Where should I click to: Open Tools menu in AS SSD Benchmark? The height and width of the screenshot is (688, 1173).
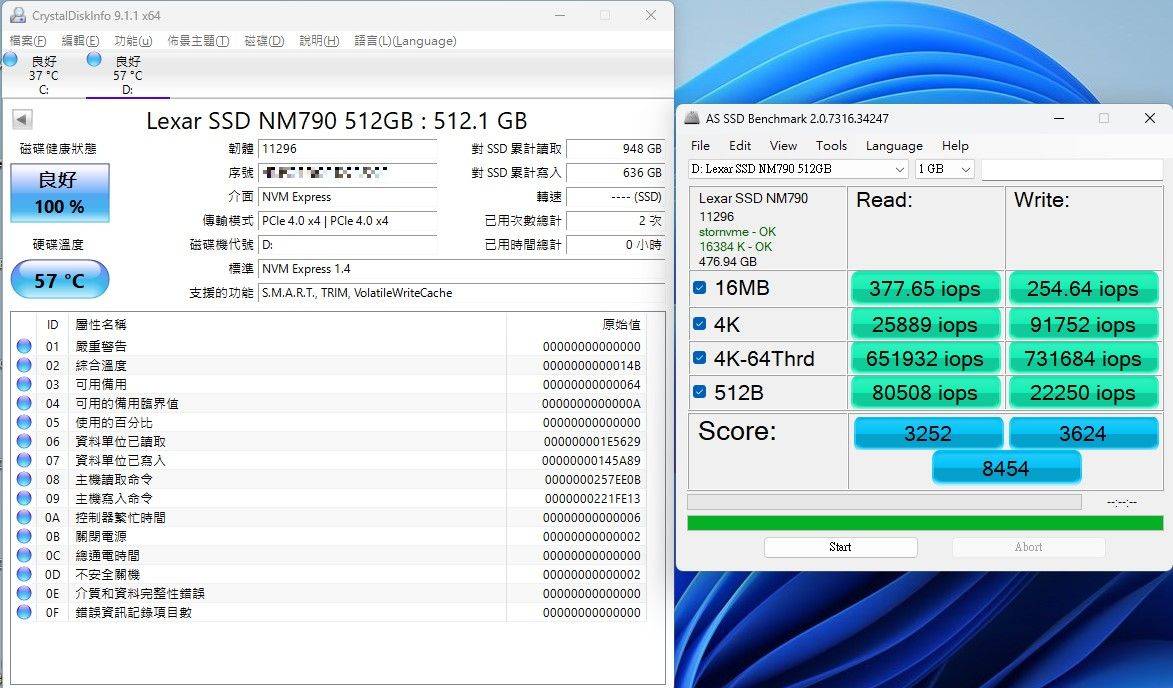coord(831,145)
